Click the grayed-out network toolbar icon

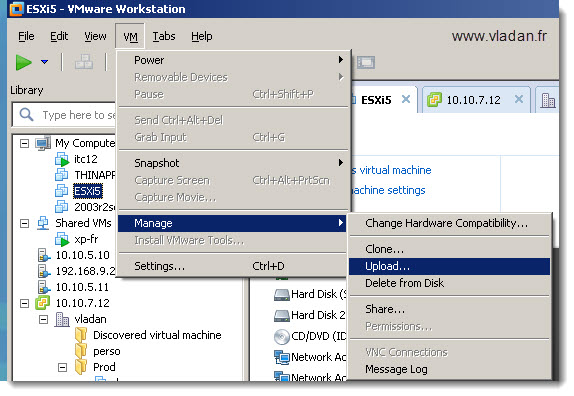(84, 62)
